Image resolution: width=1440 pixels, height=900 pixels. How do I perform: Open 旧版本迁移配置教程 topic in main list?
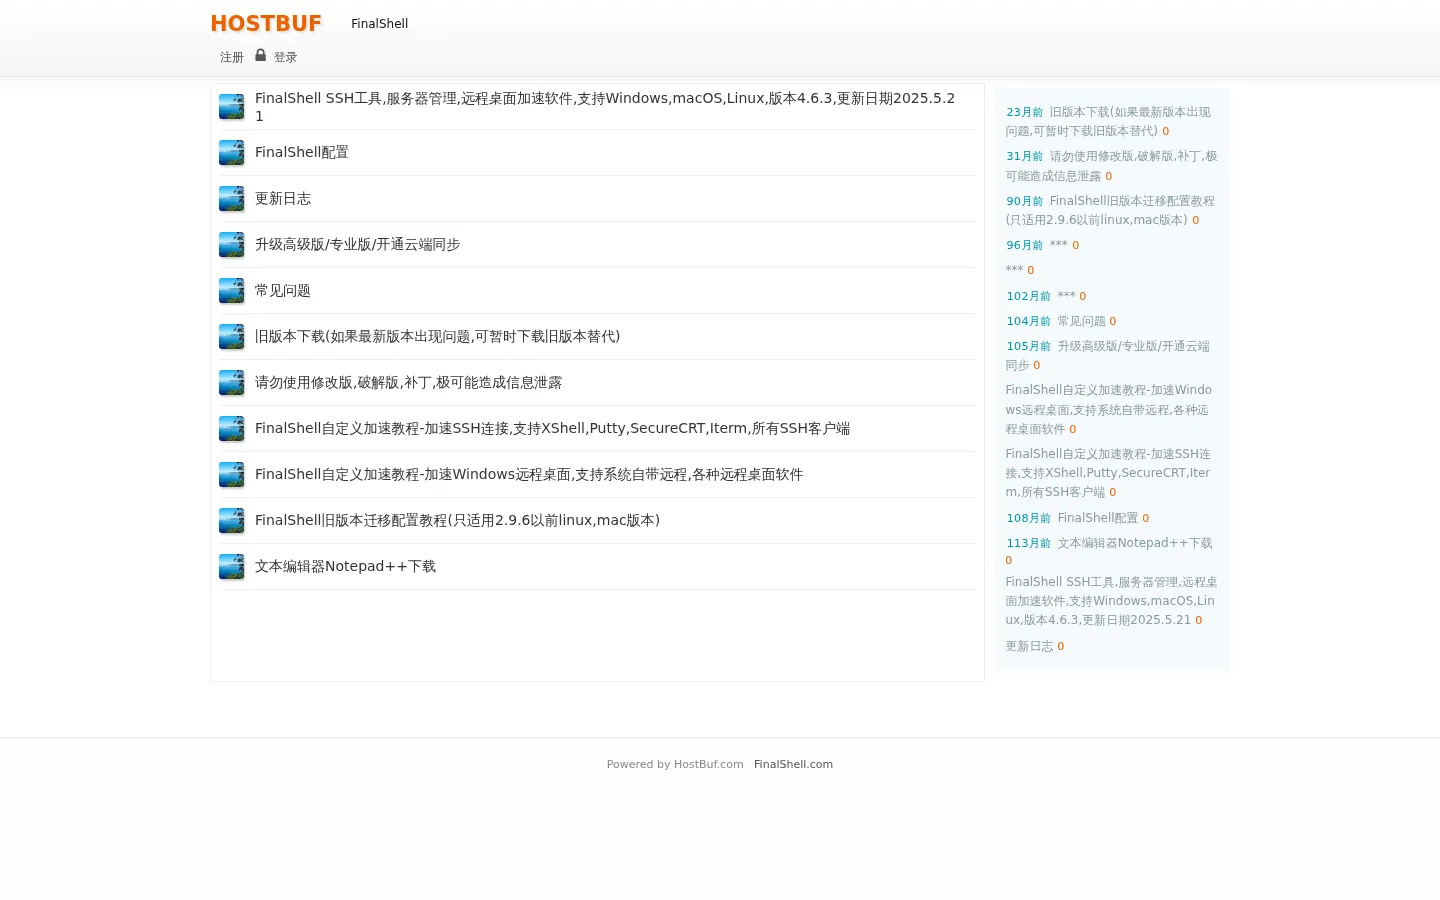[458, 520]
